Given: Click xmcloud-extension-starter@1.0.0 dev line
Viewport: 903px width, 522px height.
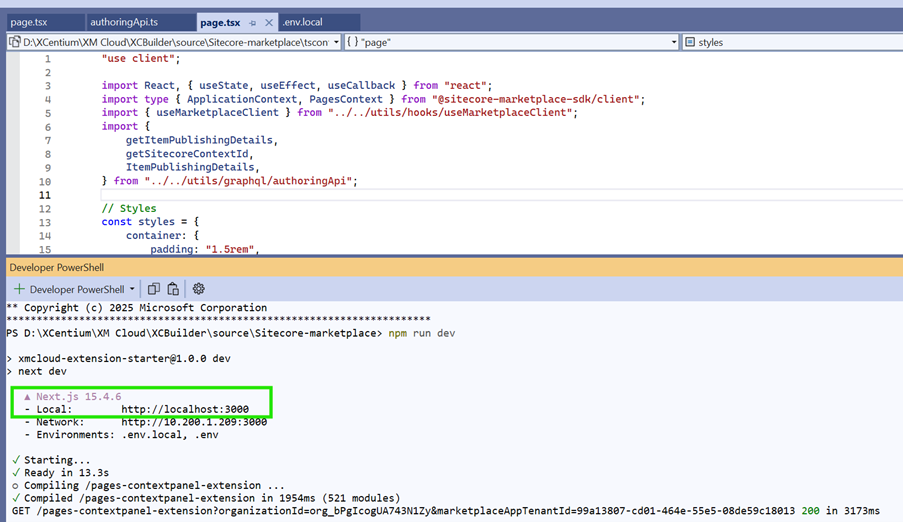Looking at the screenshot, I should tap(119, 358).
